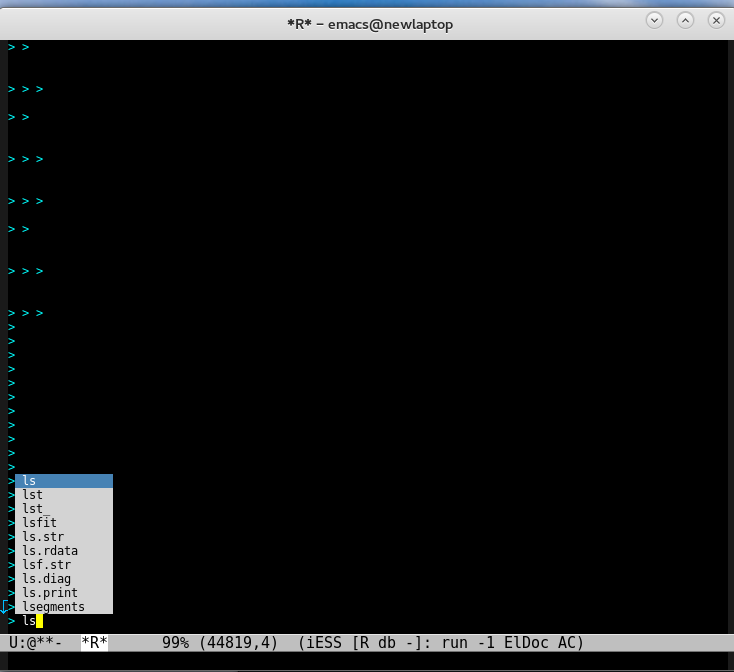This screenshot has width=734, height=672.
Task: Choose 'ls.str' completion candidate
Action: (x=64, y=537)
